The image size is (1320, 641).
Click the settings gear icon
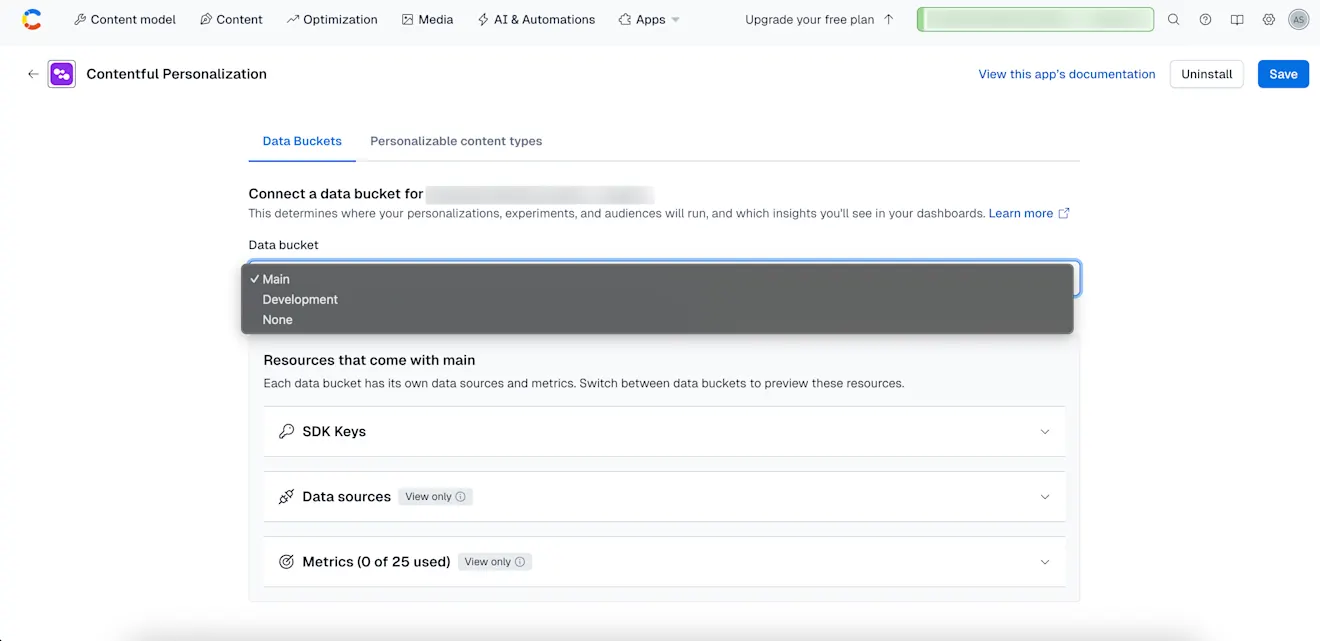point(1269,19)
